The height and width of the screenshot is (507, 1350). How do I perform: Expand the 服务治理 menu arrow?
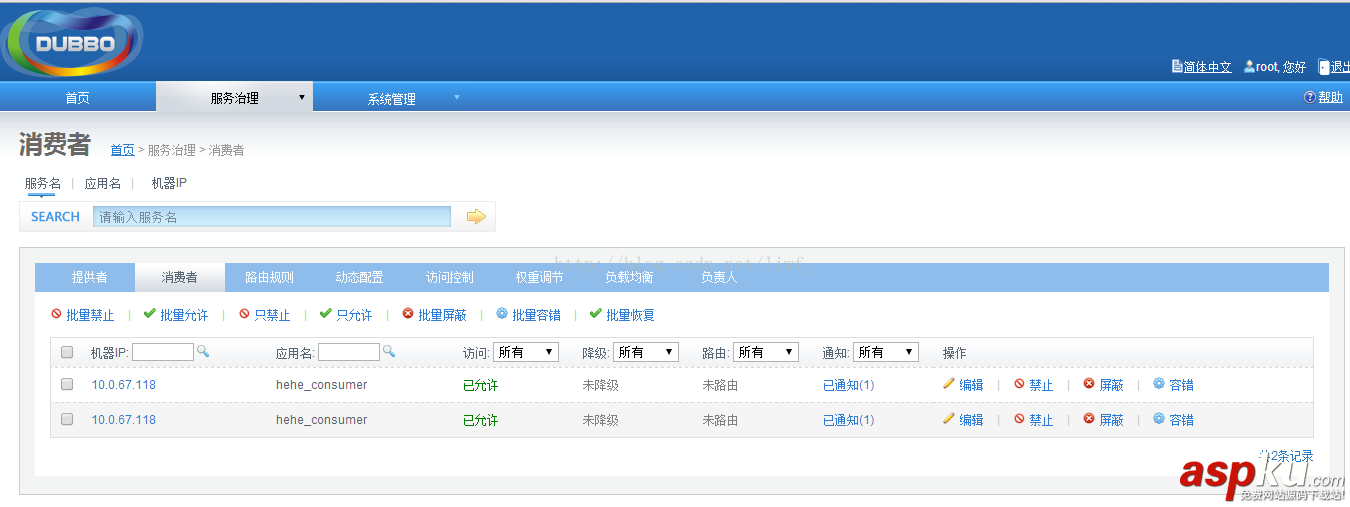[301, 97]
